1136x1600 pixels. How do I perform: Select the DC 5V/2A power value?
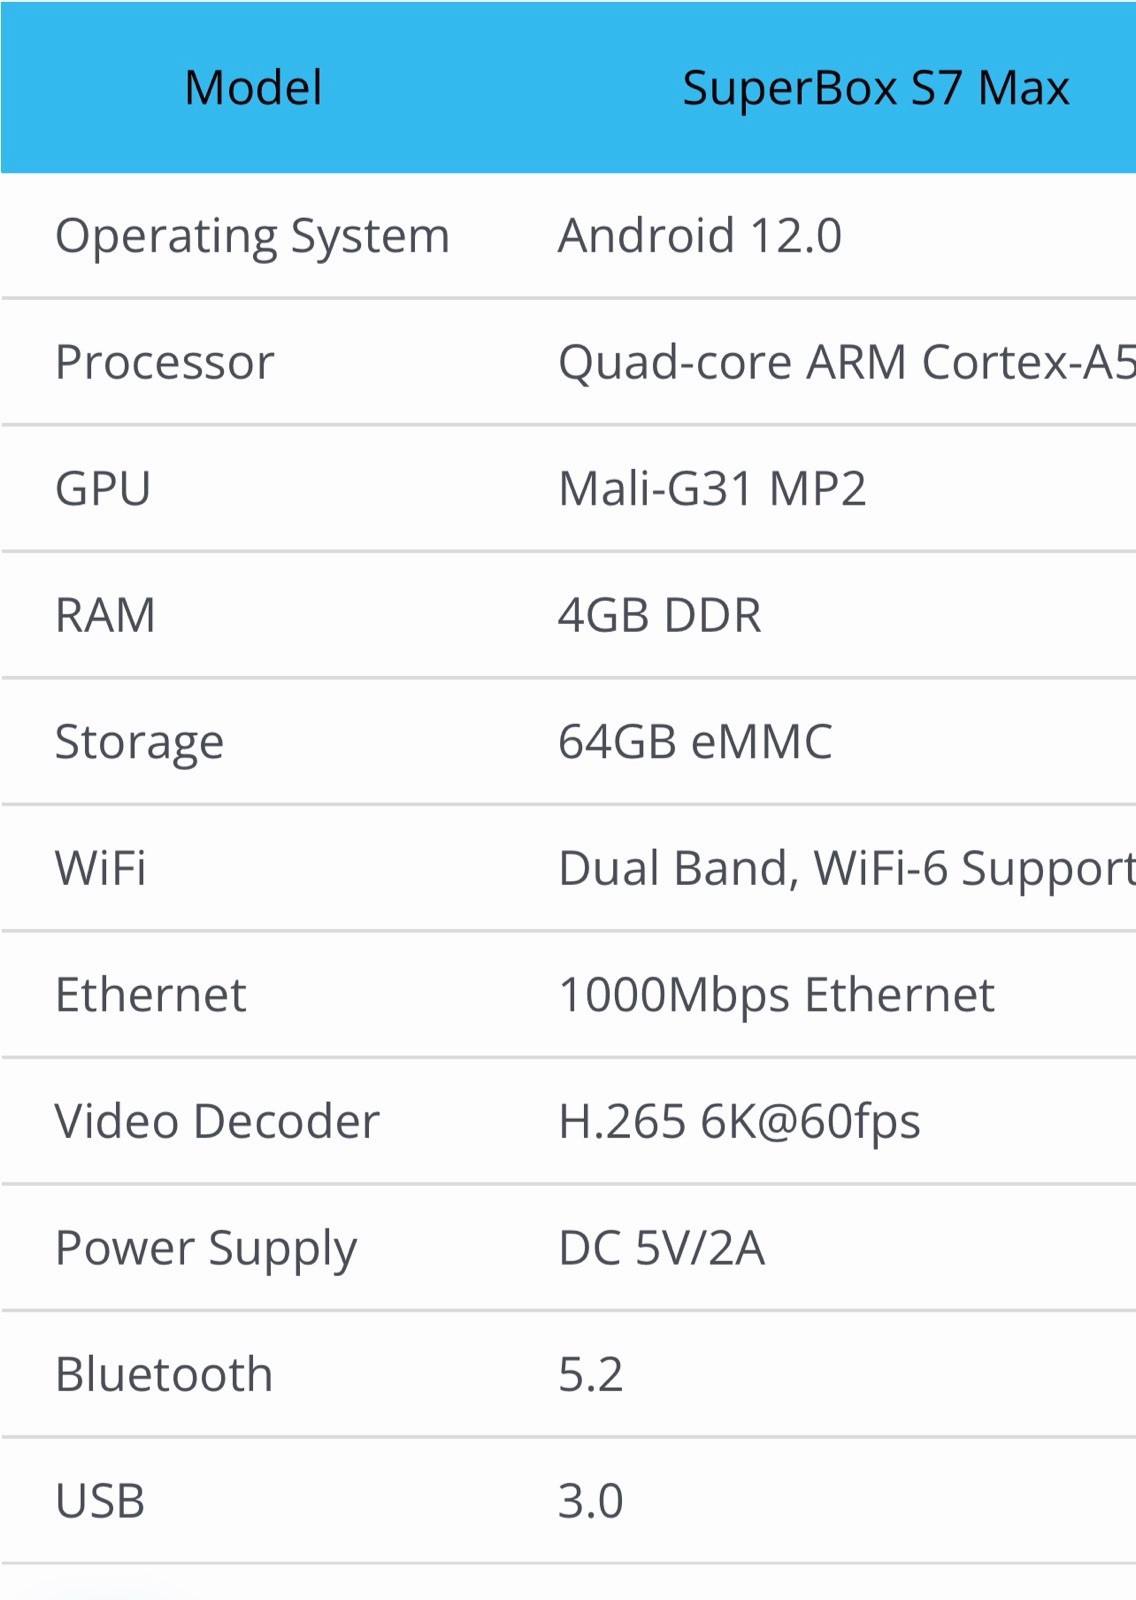[x=661, y=1248]
